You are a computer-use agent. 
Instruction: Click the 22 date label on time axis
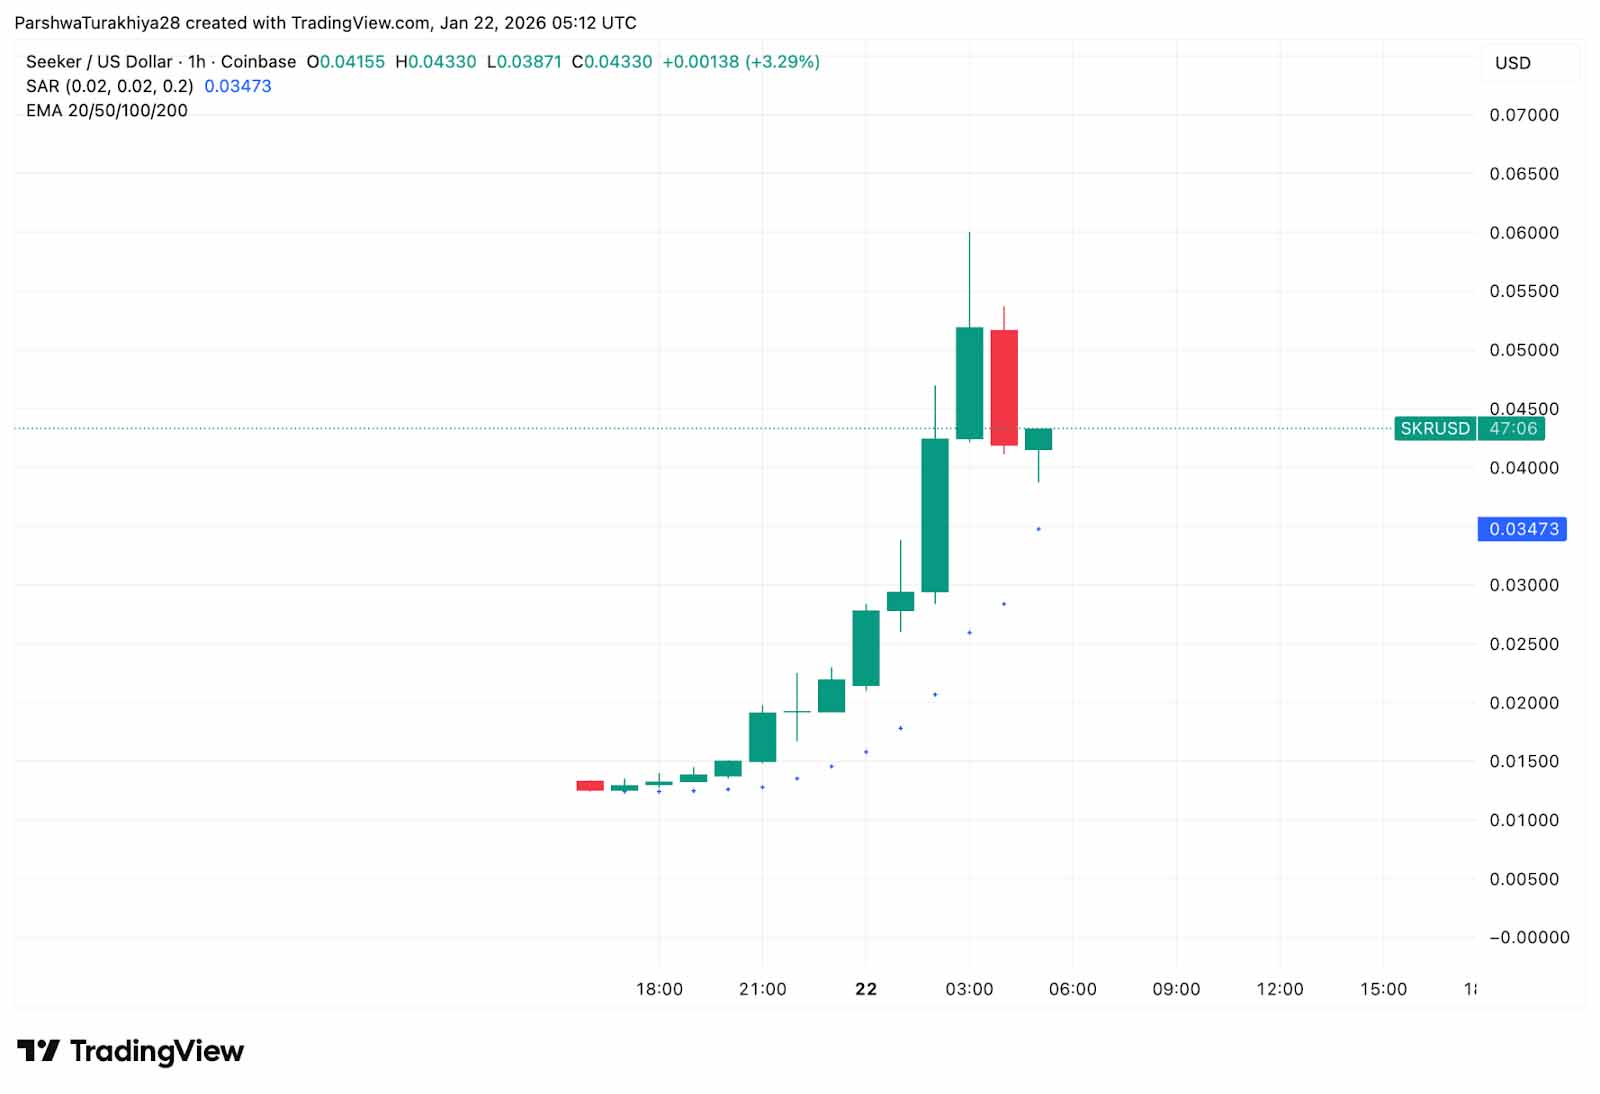tap(866, 989)
